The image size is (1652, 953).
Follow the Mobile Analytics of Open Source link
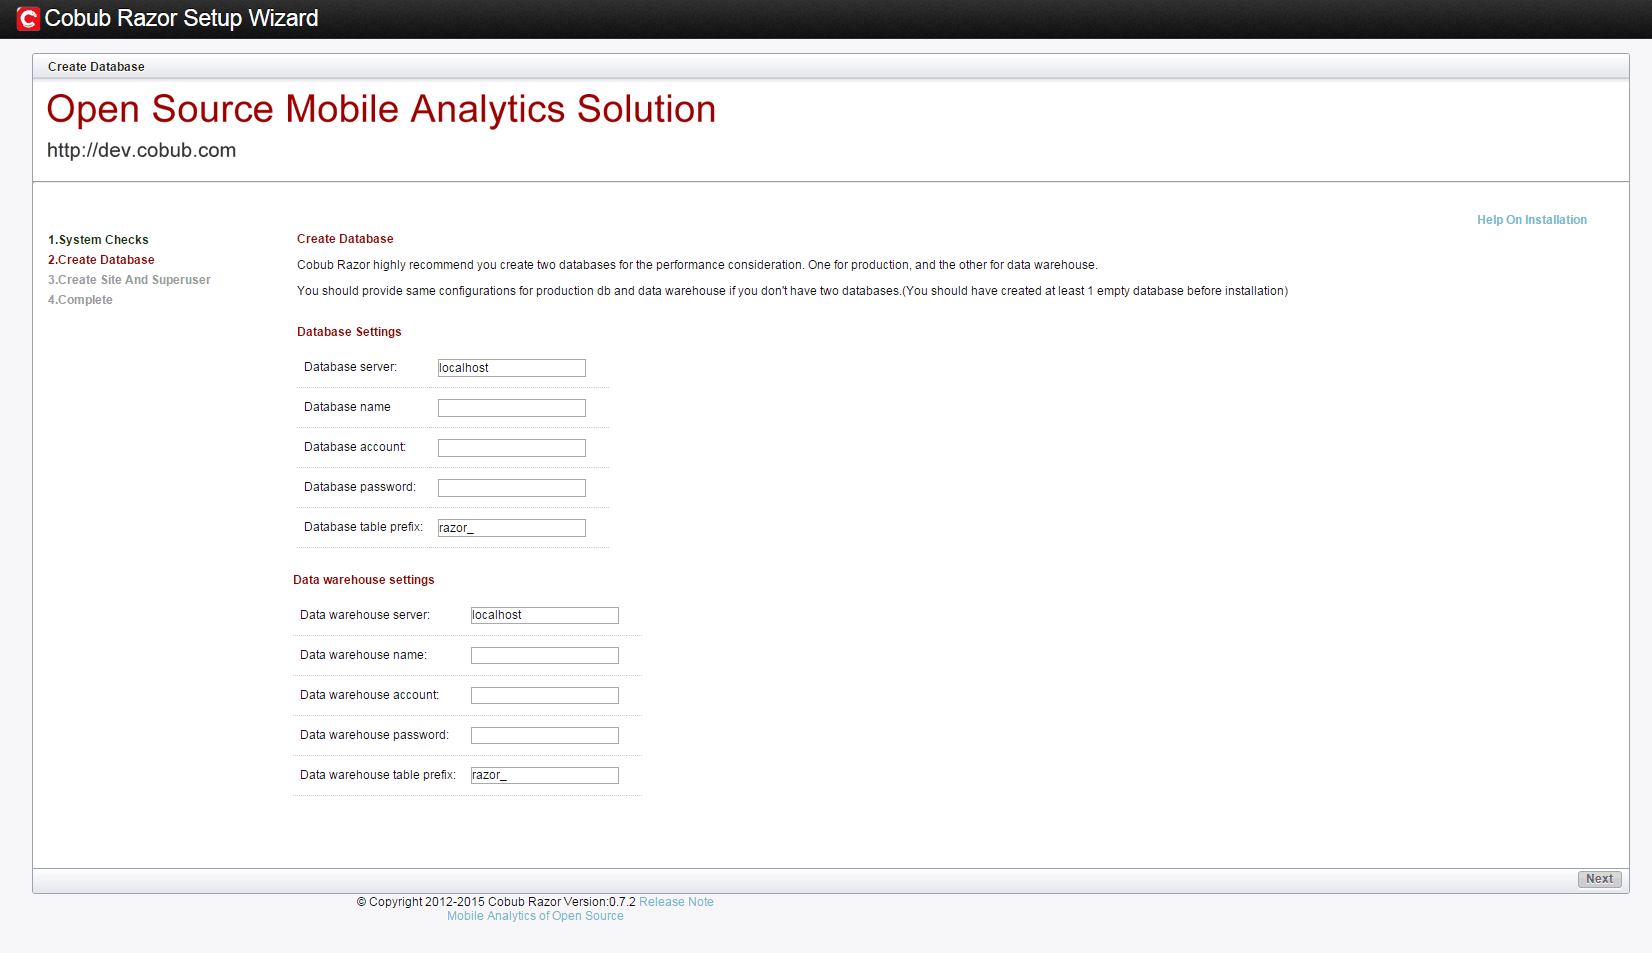(x=535, y=916)
